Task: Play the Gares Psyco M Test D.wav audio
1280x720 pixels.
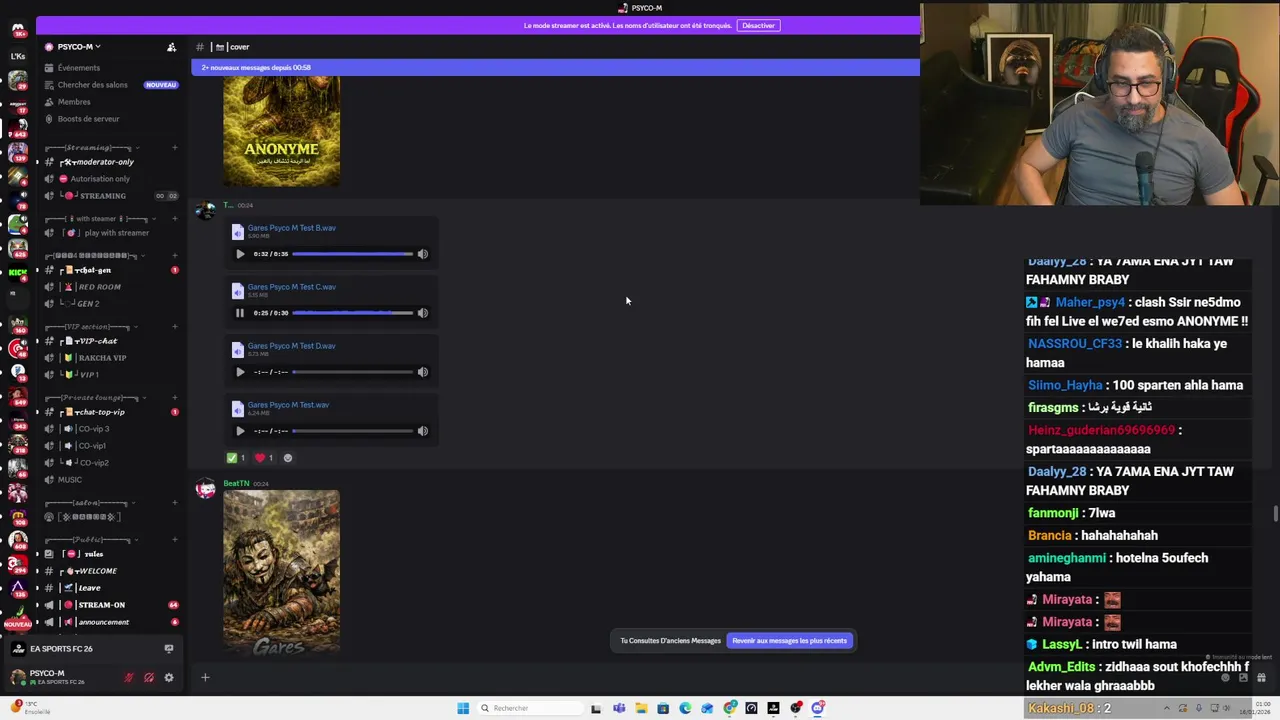Action: (240, 372)
